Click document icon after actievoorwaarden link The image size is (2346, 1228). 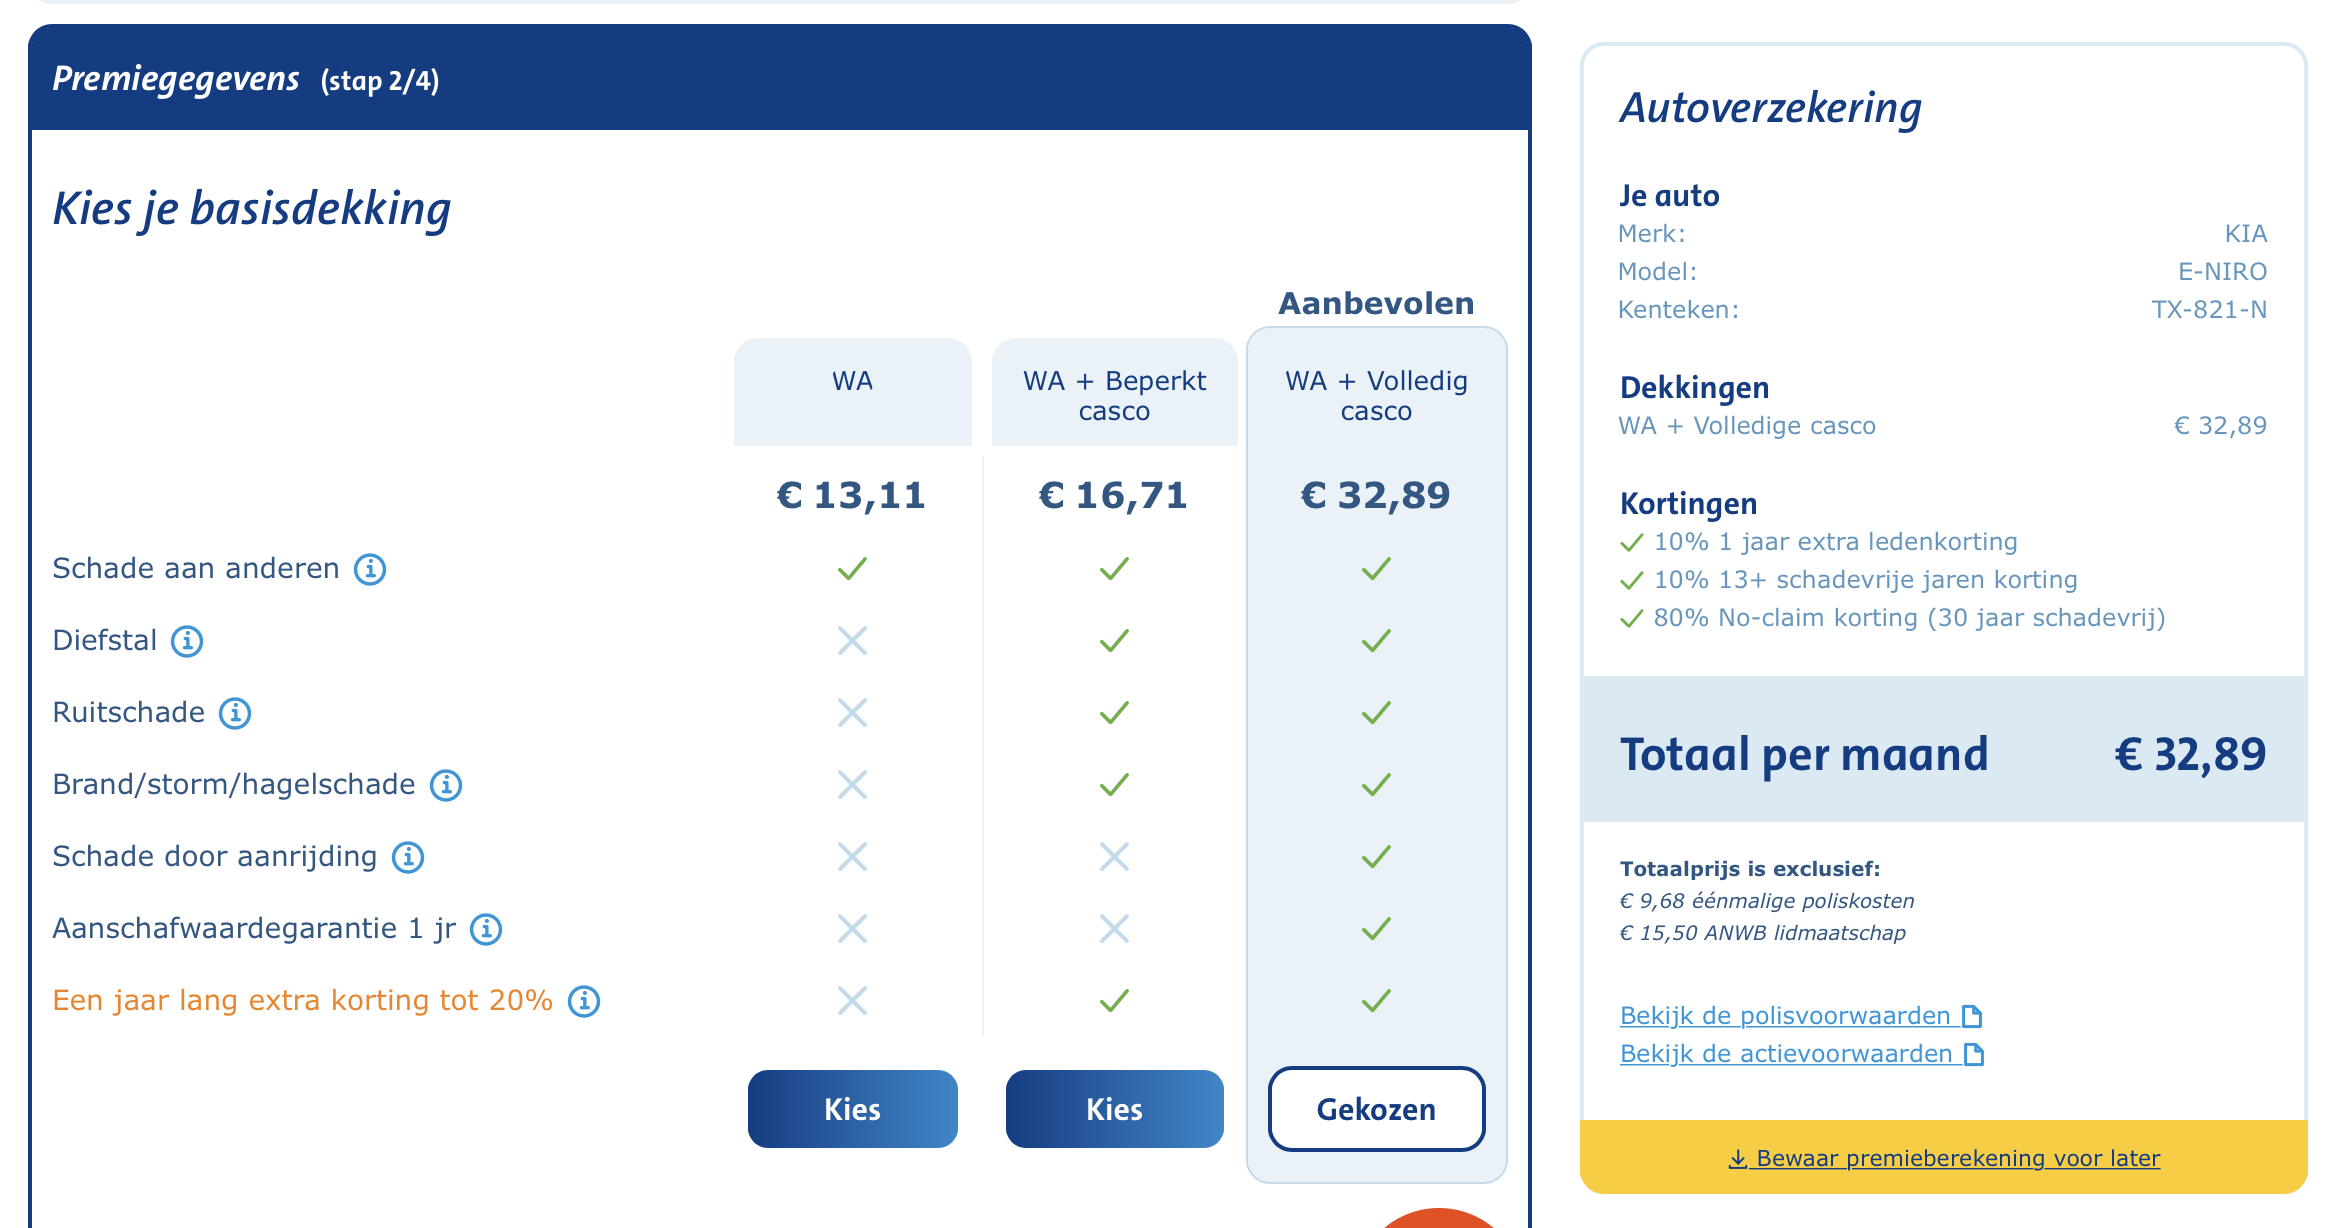1974,1054
